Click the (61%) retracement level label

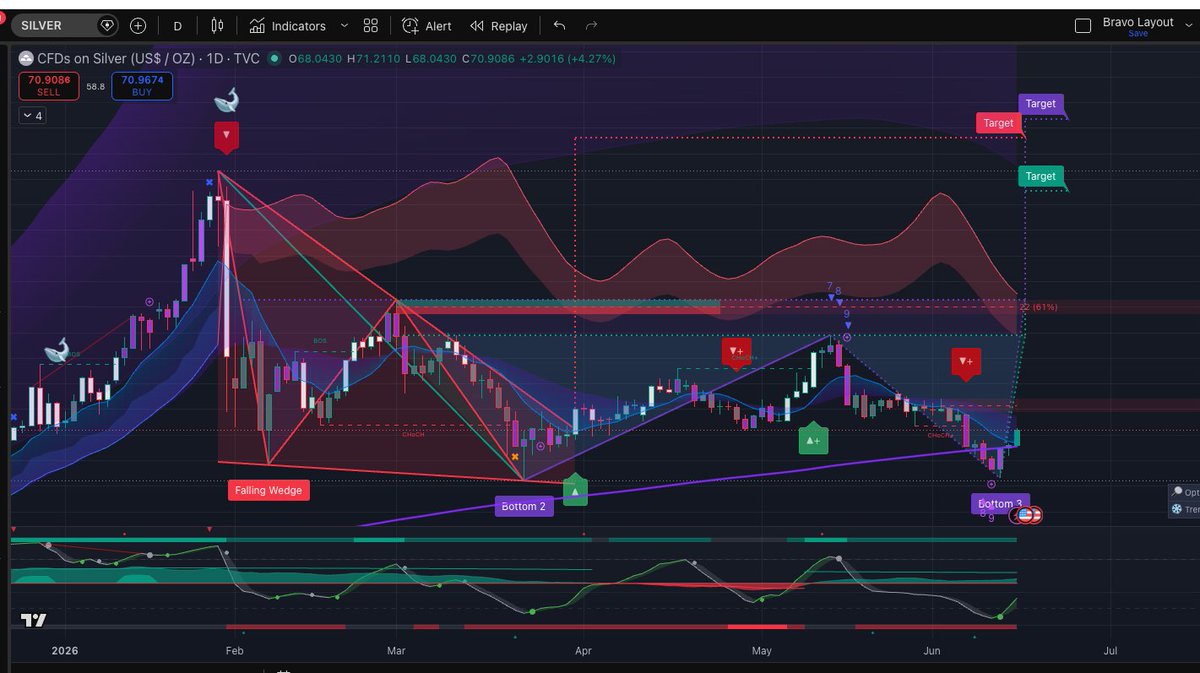(x=1045, y=307)
